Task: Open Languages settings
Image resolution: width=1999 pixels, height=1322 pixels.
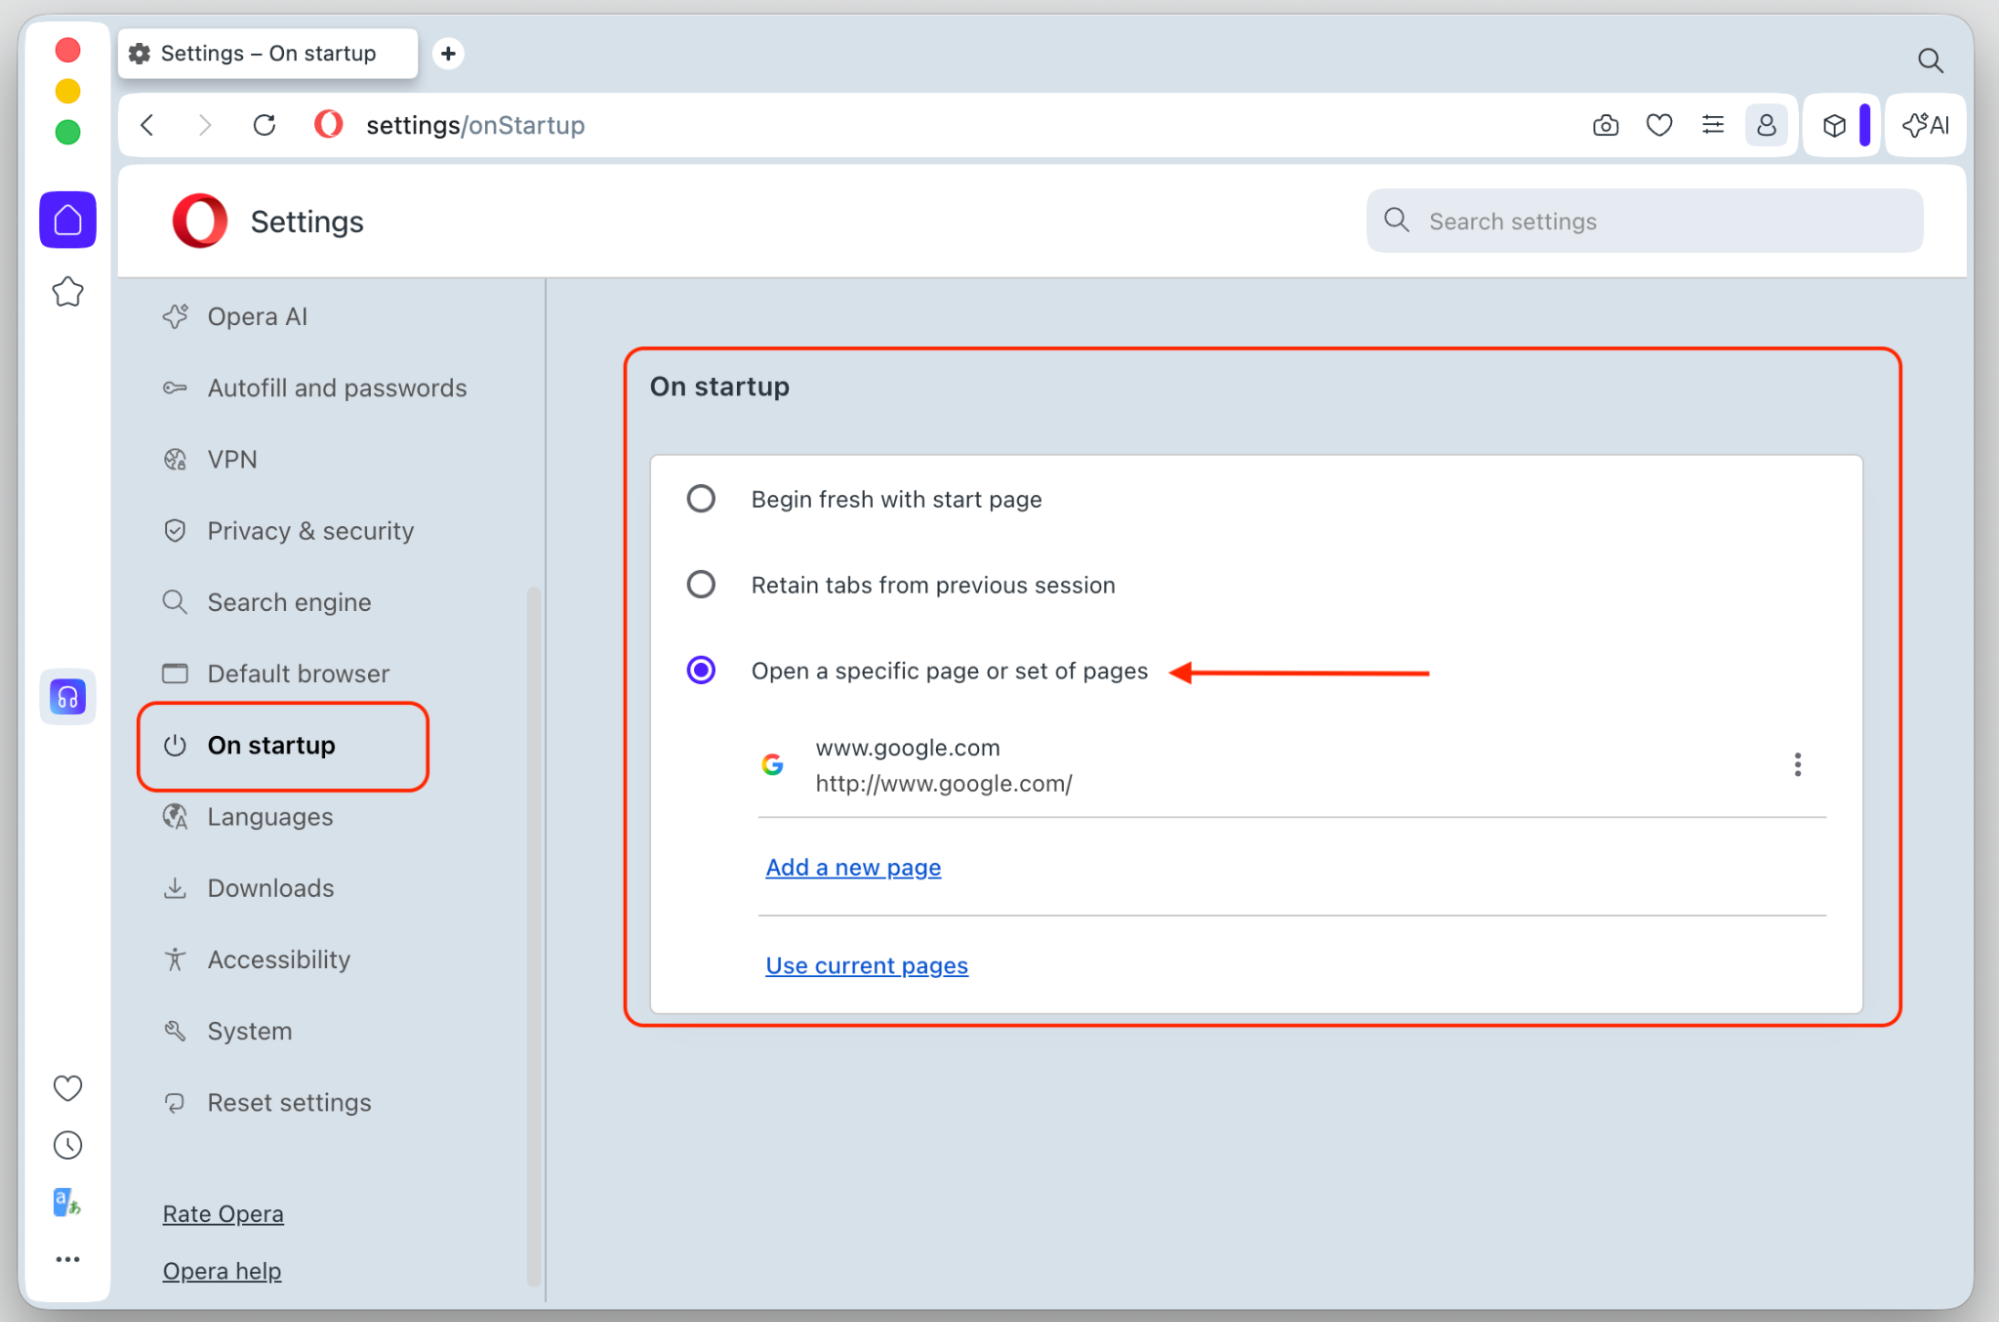Action: 247,817
